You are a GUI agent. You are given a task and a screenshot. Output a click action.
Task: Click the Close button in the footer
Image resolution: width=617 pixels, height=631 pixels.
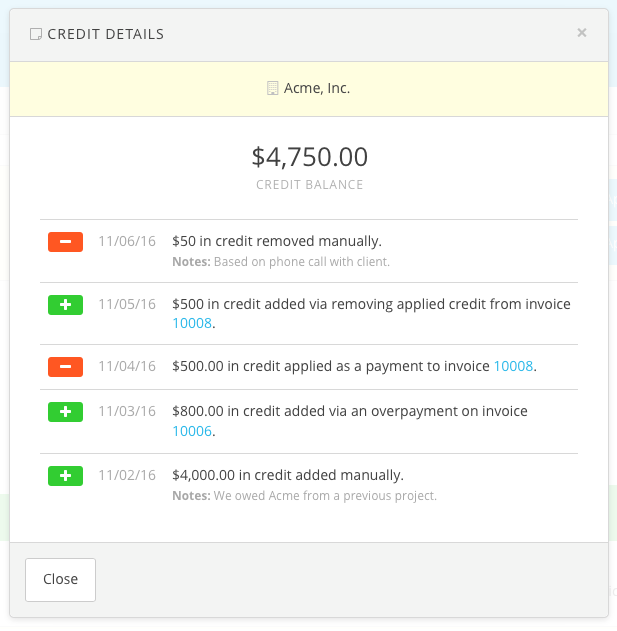60,579
